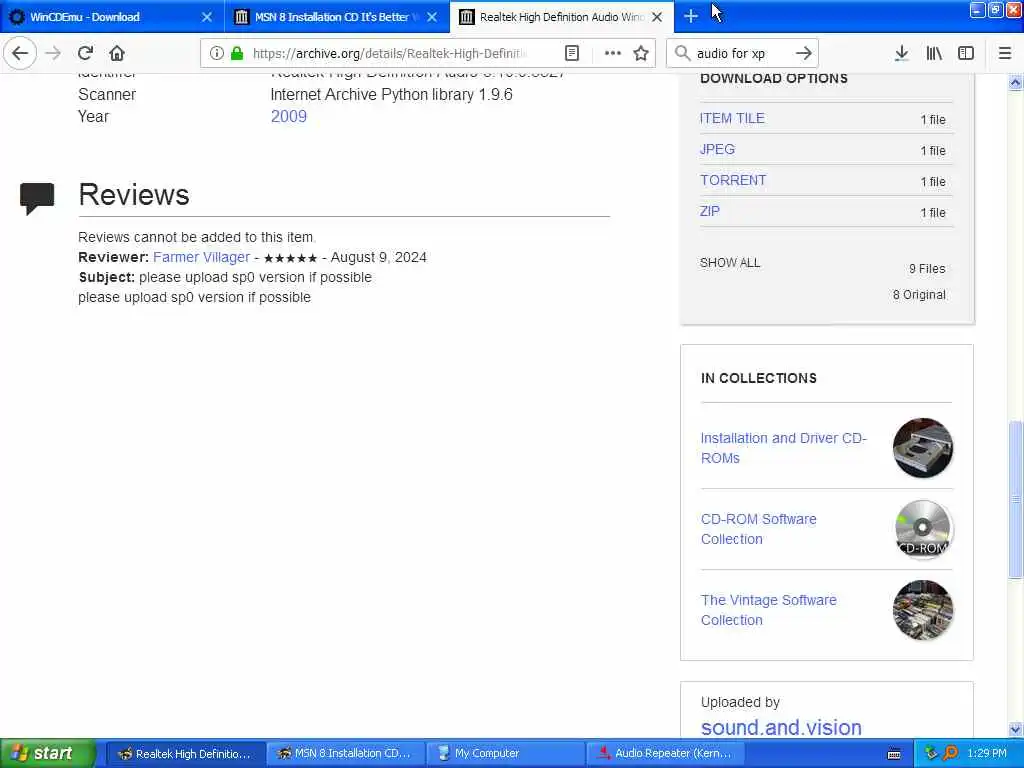
Task: Open page actions three-dot menu
Action: tap(612, 54)
